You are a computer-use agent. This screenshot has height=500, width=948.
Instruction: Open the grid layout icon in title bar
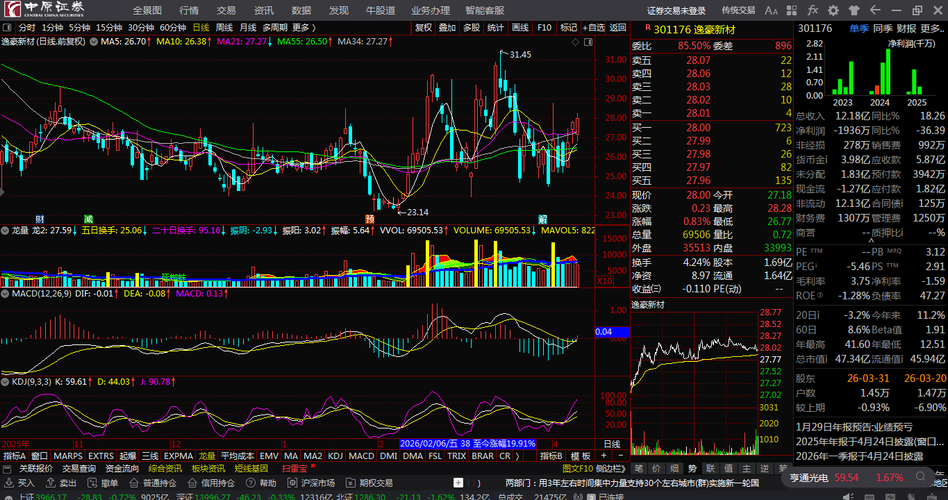coord(791,10)
